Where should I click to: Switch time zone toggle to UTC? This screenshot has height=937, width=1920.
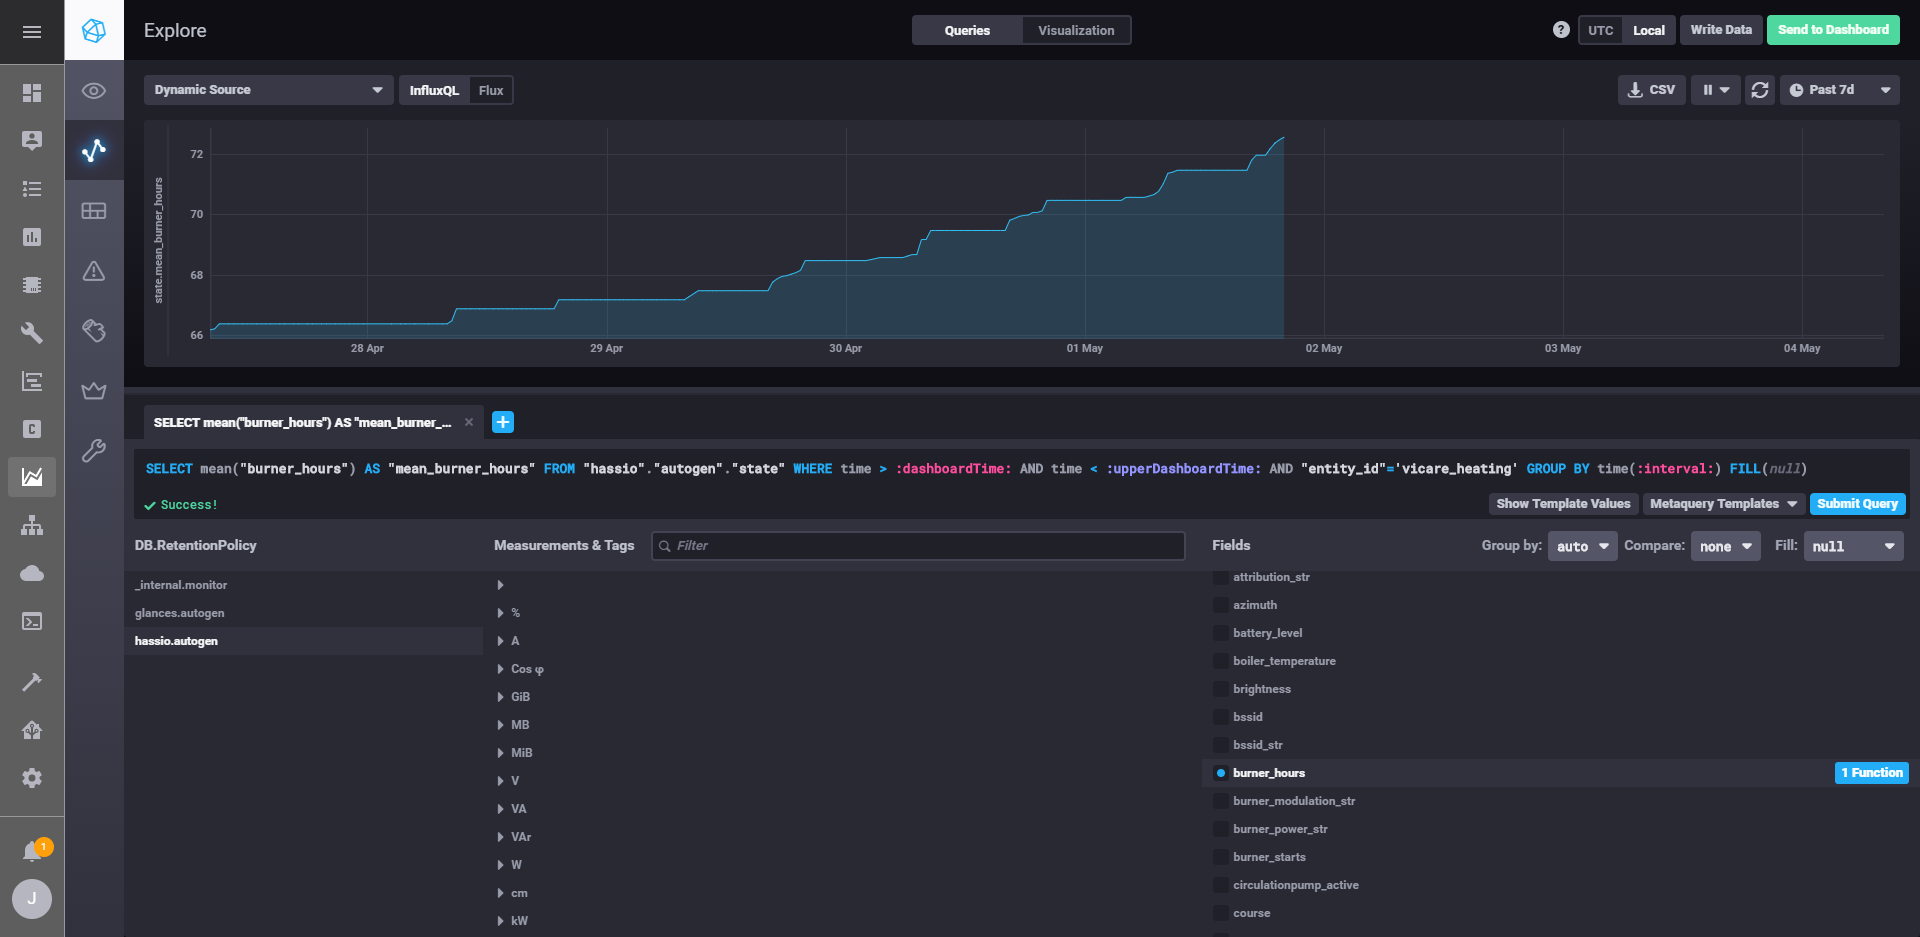(x=1600, y=30)
